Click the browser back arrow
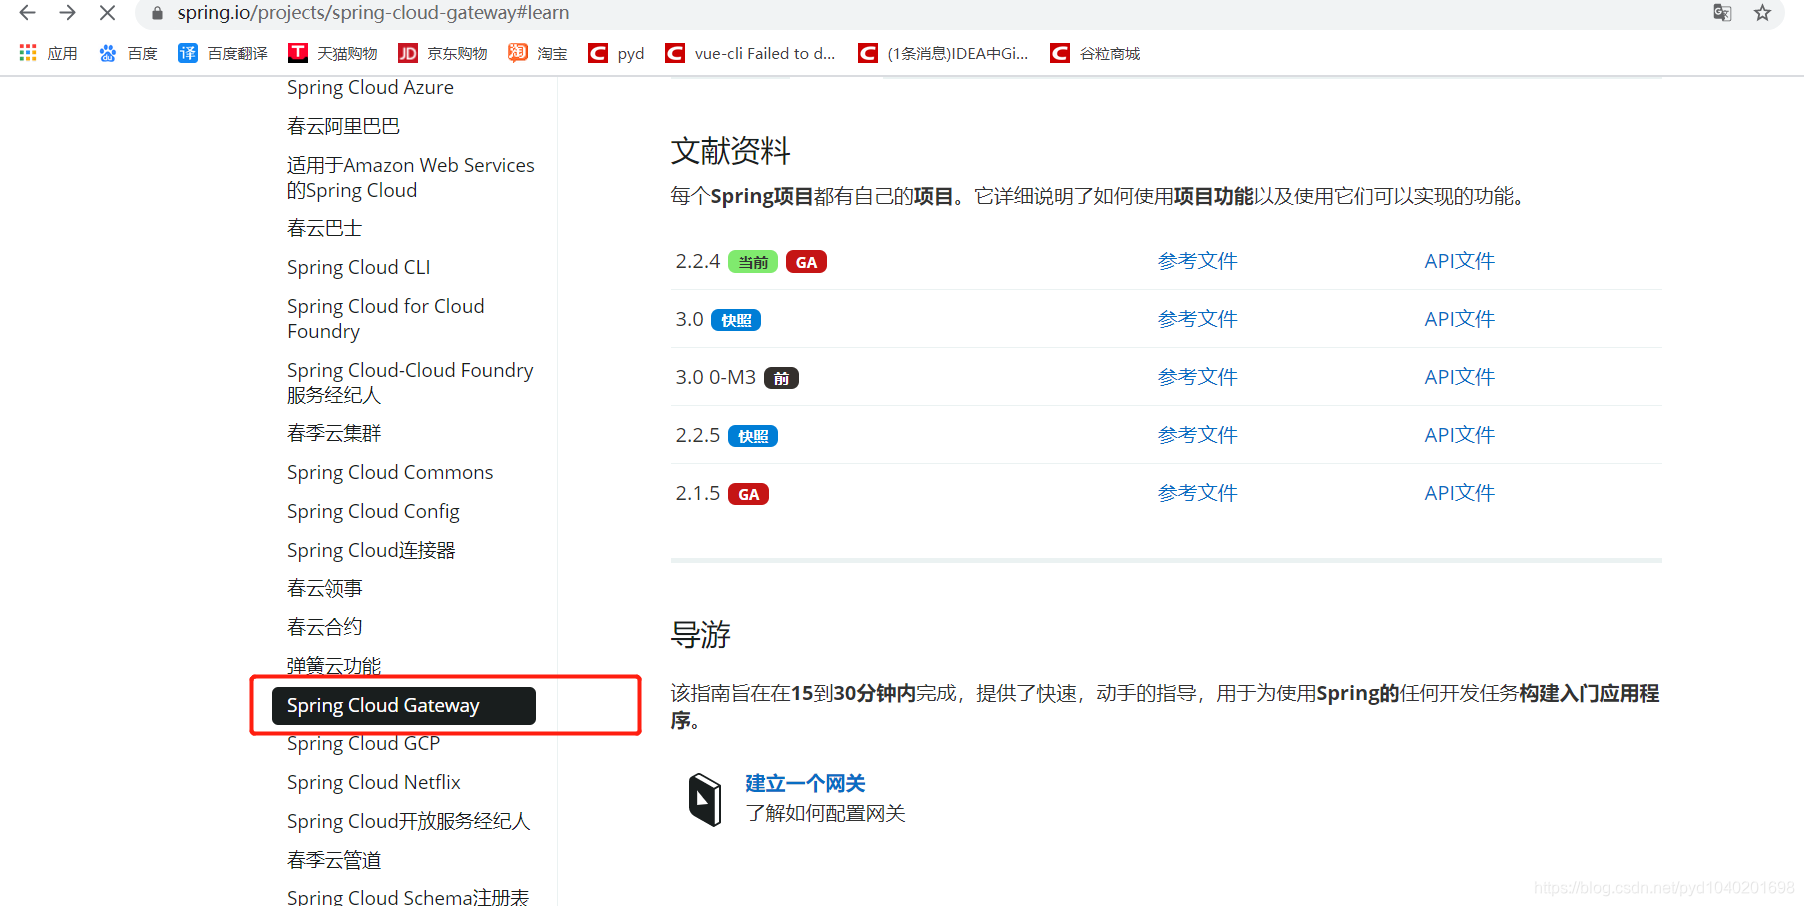 tap(28, 13)
